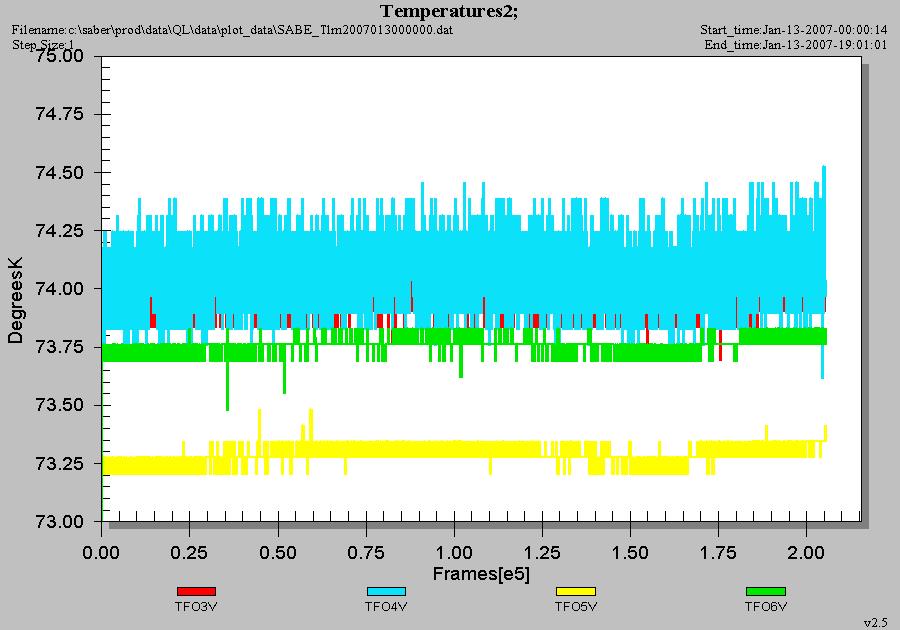Image resolution: width=900 pixels, height=630 pixels.
Task: Click the cyan TFO4V legend swatch
Action: [386, 591]
